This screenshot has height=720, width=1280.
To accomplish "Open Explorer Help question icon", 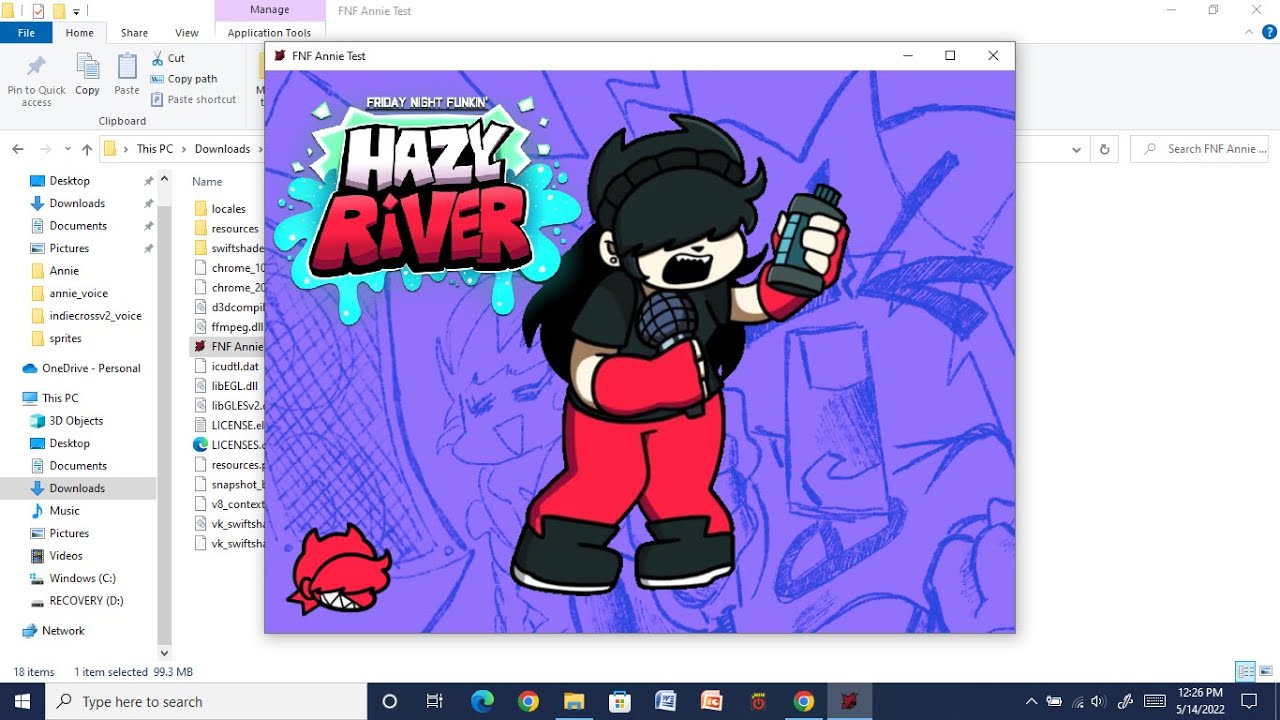I will point(1270,32).
